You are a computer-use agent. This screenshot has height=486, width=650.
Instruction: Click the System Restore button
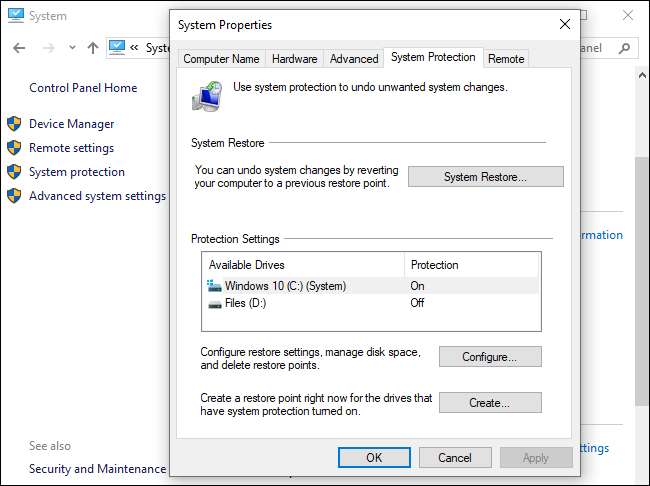(485, 177)
